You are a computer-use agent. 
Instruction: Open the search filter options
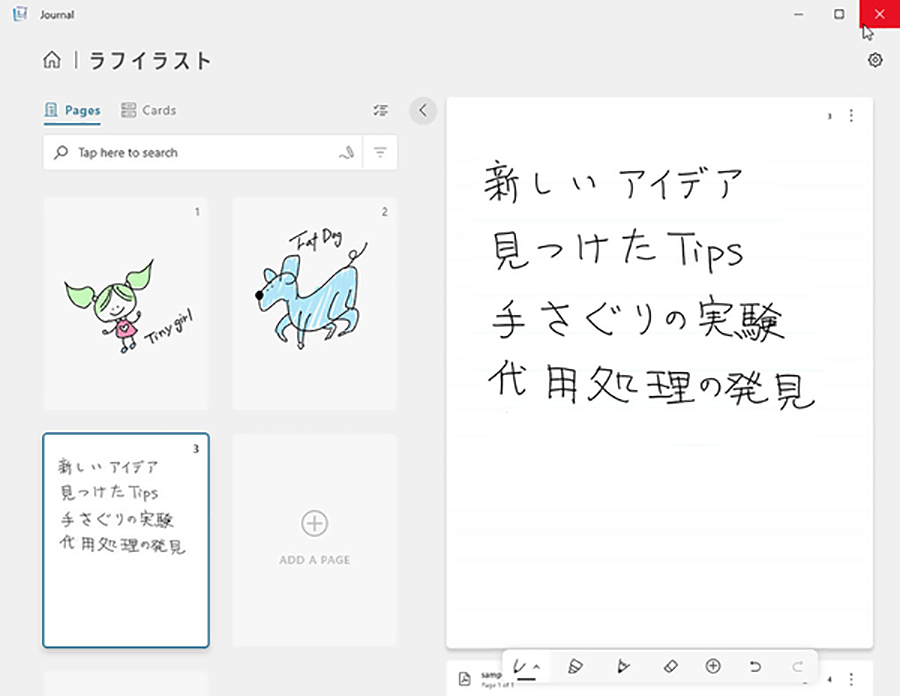pyautogui.click(x=380, y=153)
